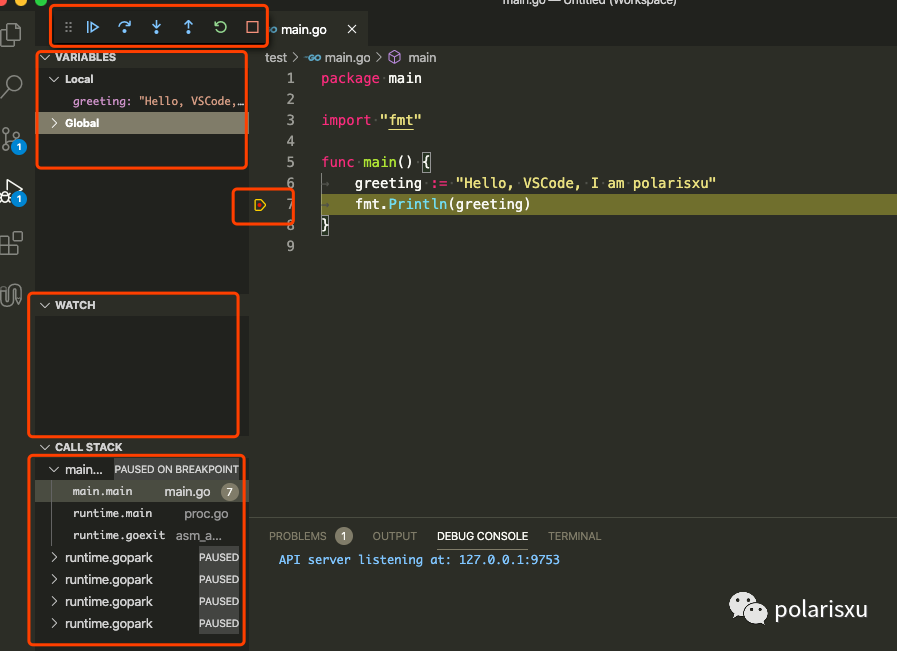Screen dimensions: 897x651
Task: Click the main breadcrumb above the editor
Action: [x=423, y=57]
